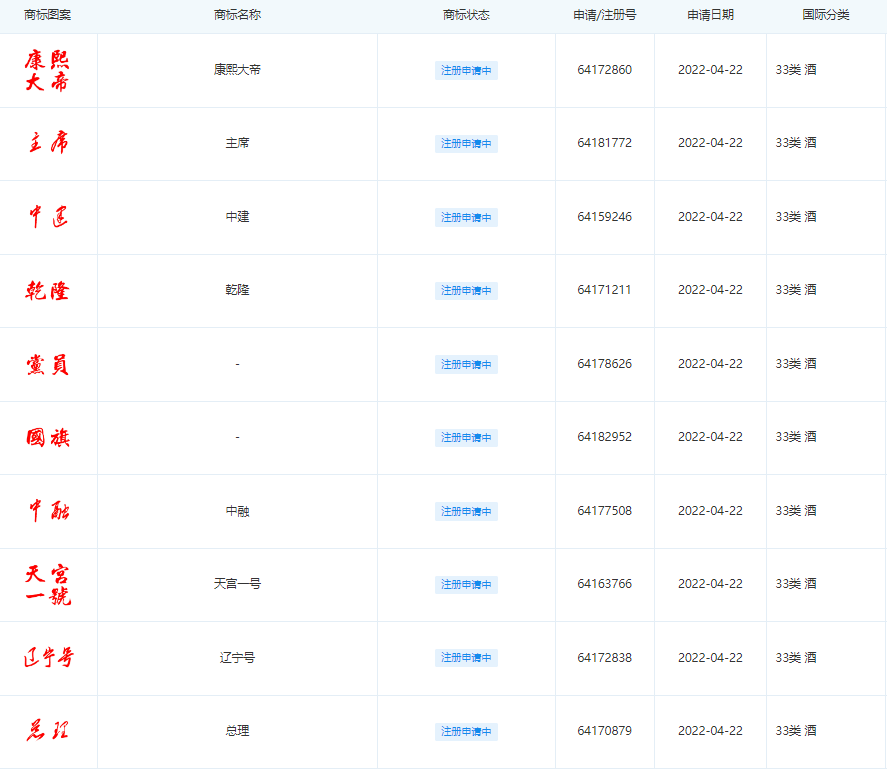Select the 总理 trademark name
887x772 pixels.
[237, 731]
